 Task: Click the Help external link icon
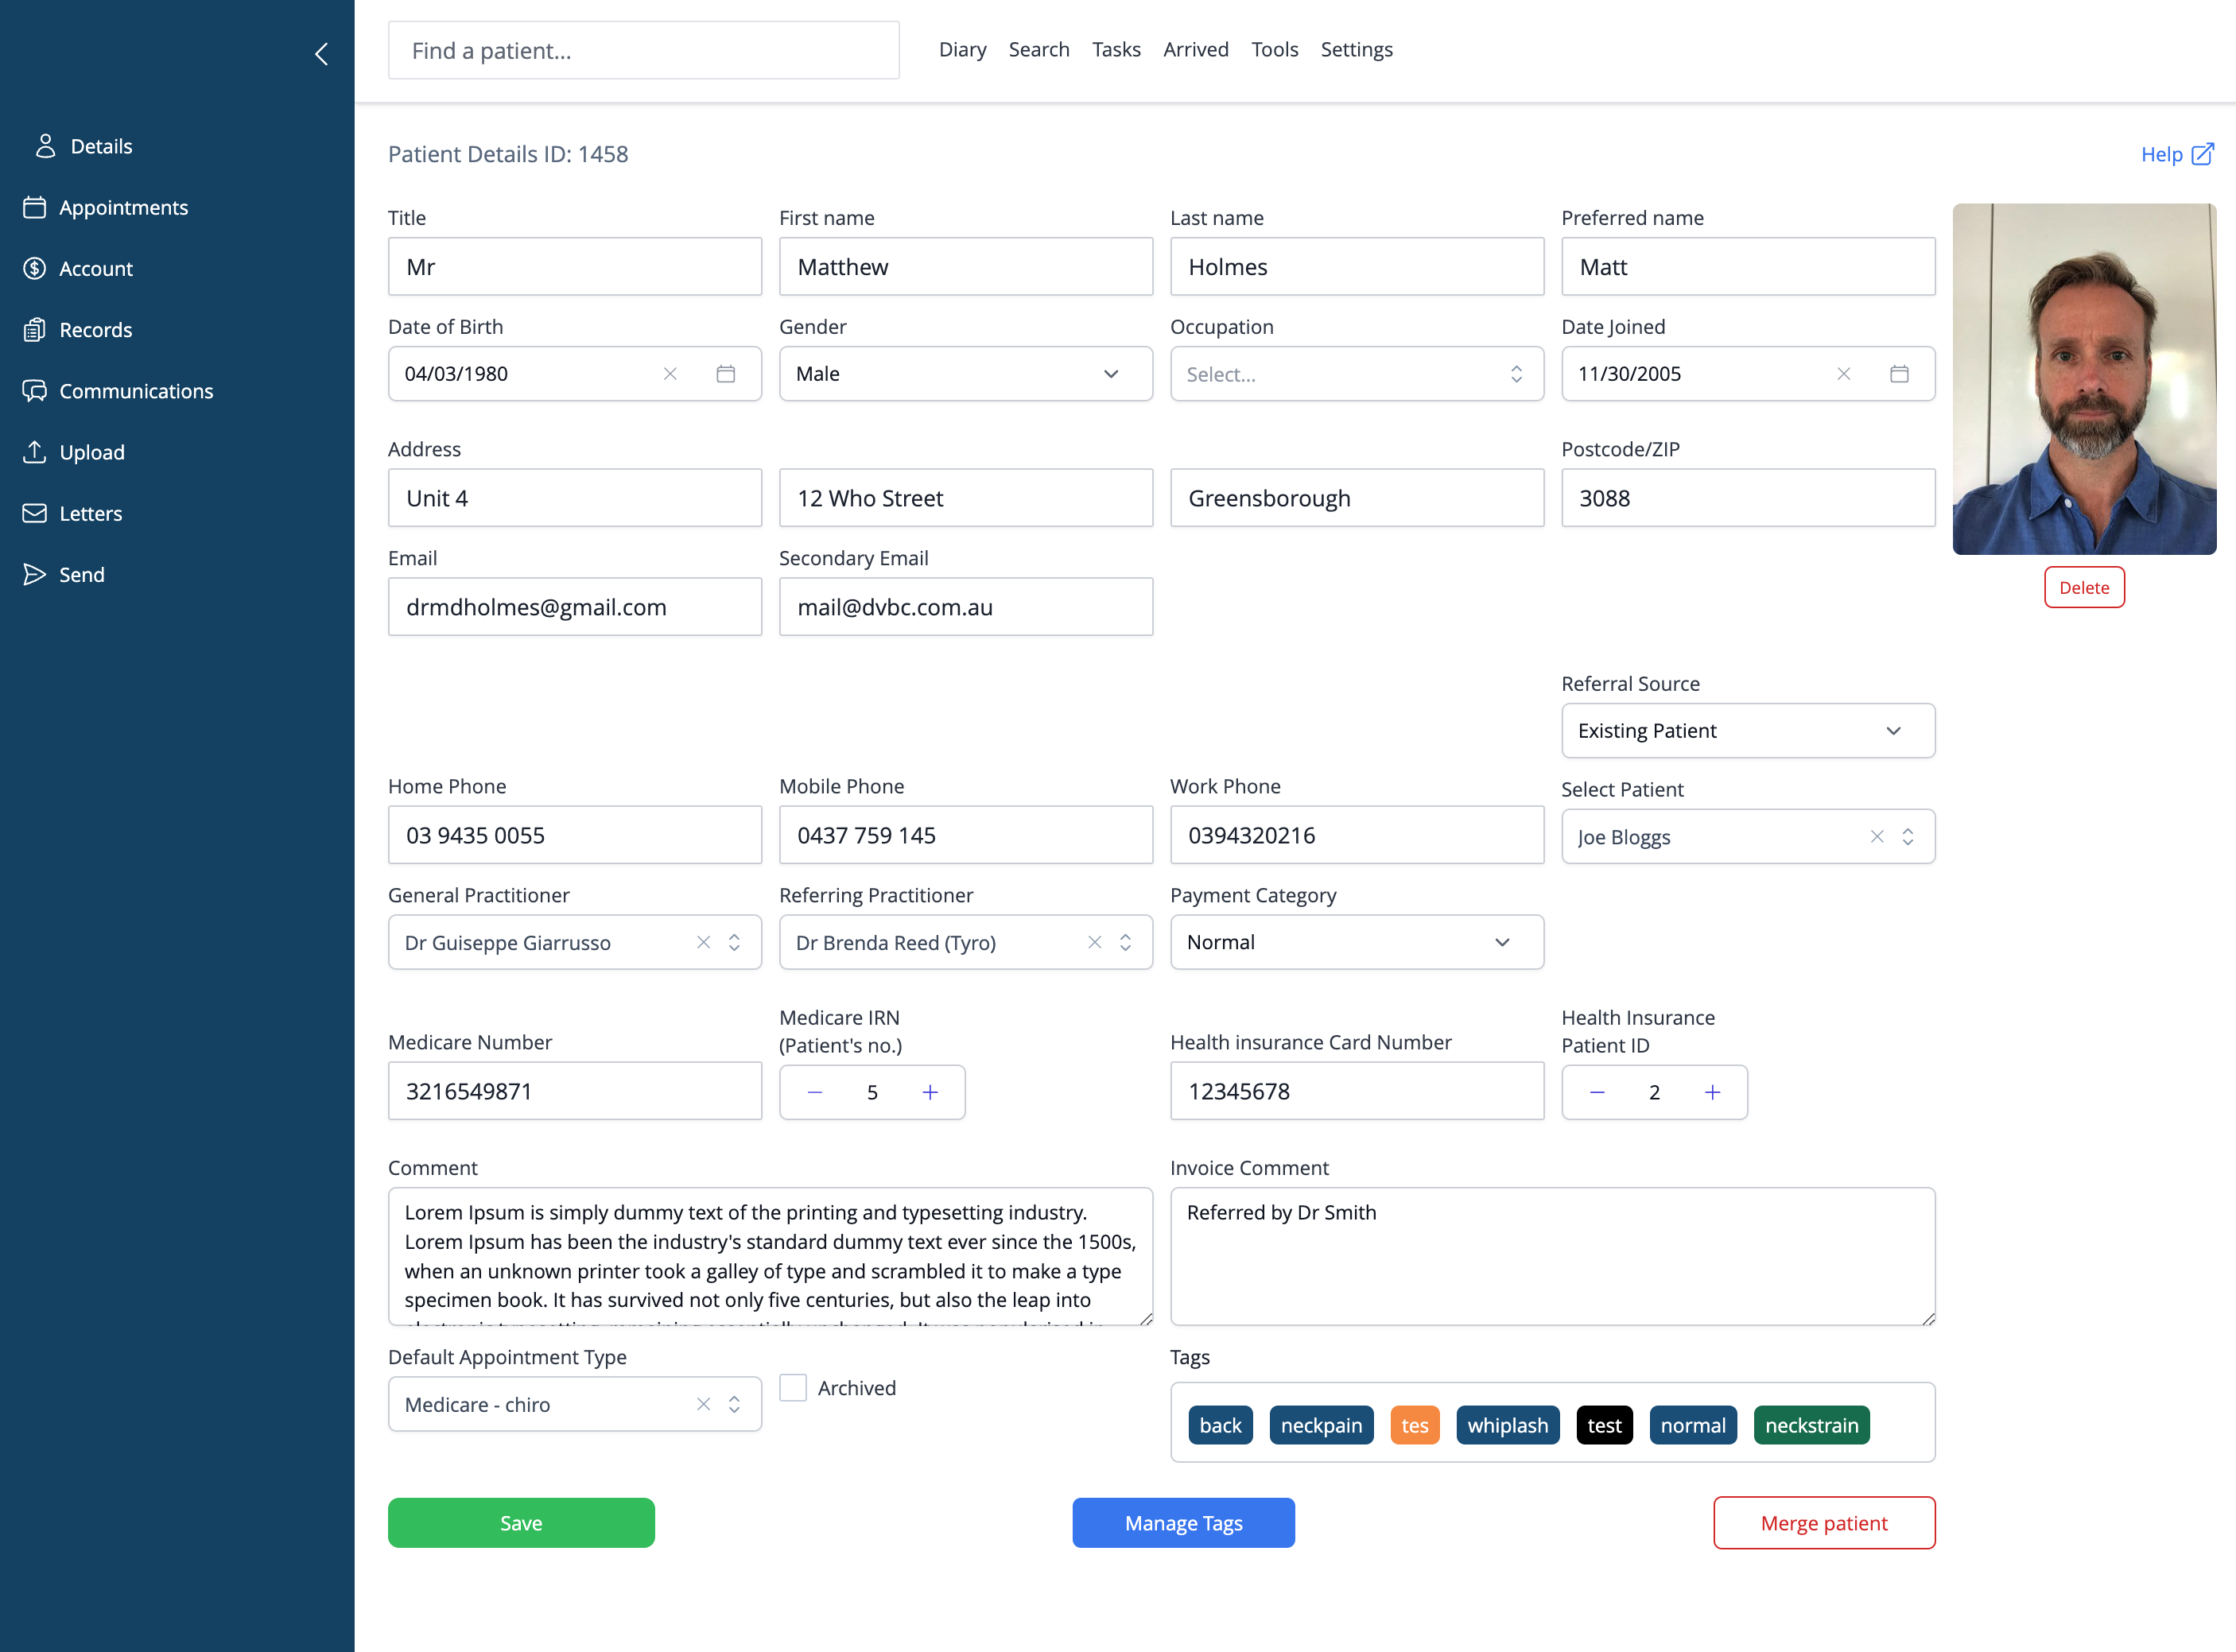click(x=2202, y=155)
